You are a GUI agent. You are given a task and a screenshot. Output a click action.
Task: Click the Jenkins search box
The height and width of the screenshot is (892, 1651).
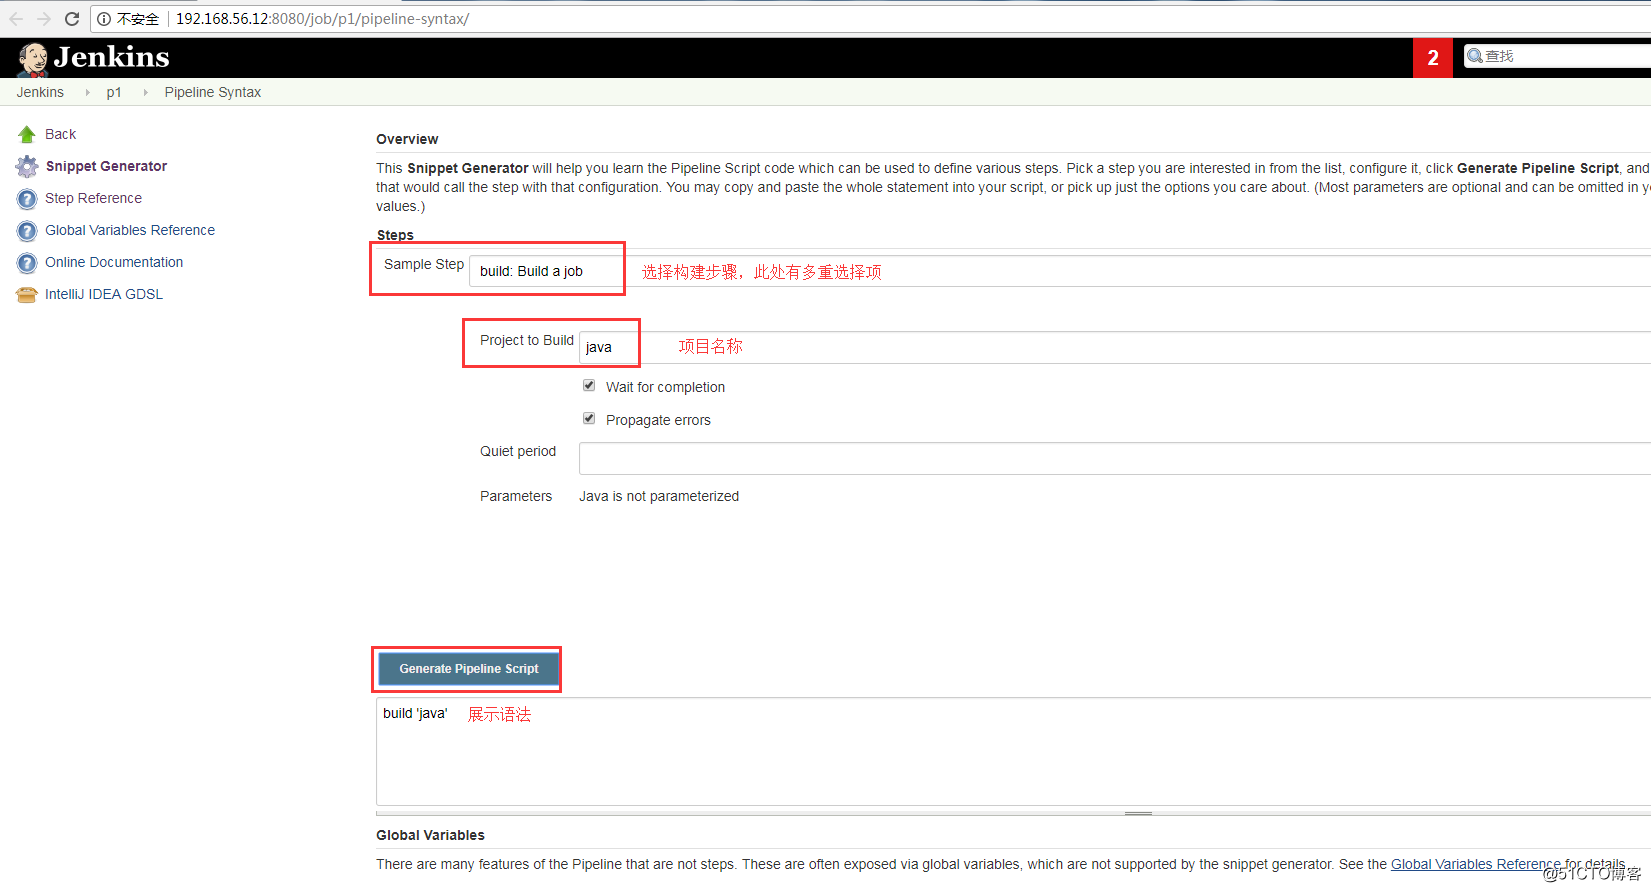pos(1558,56)
